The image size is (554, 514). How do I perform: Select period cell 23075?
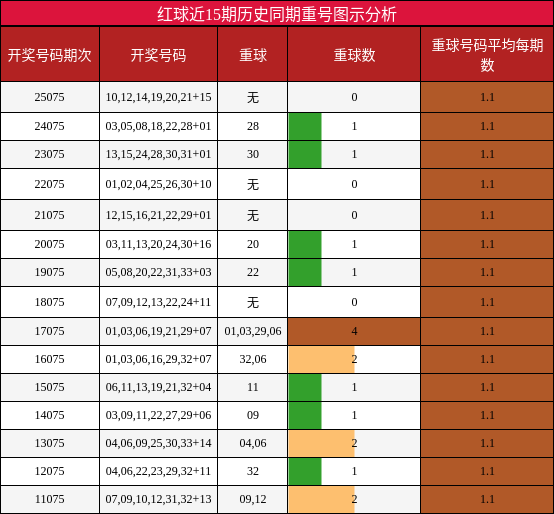[49, 154]
